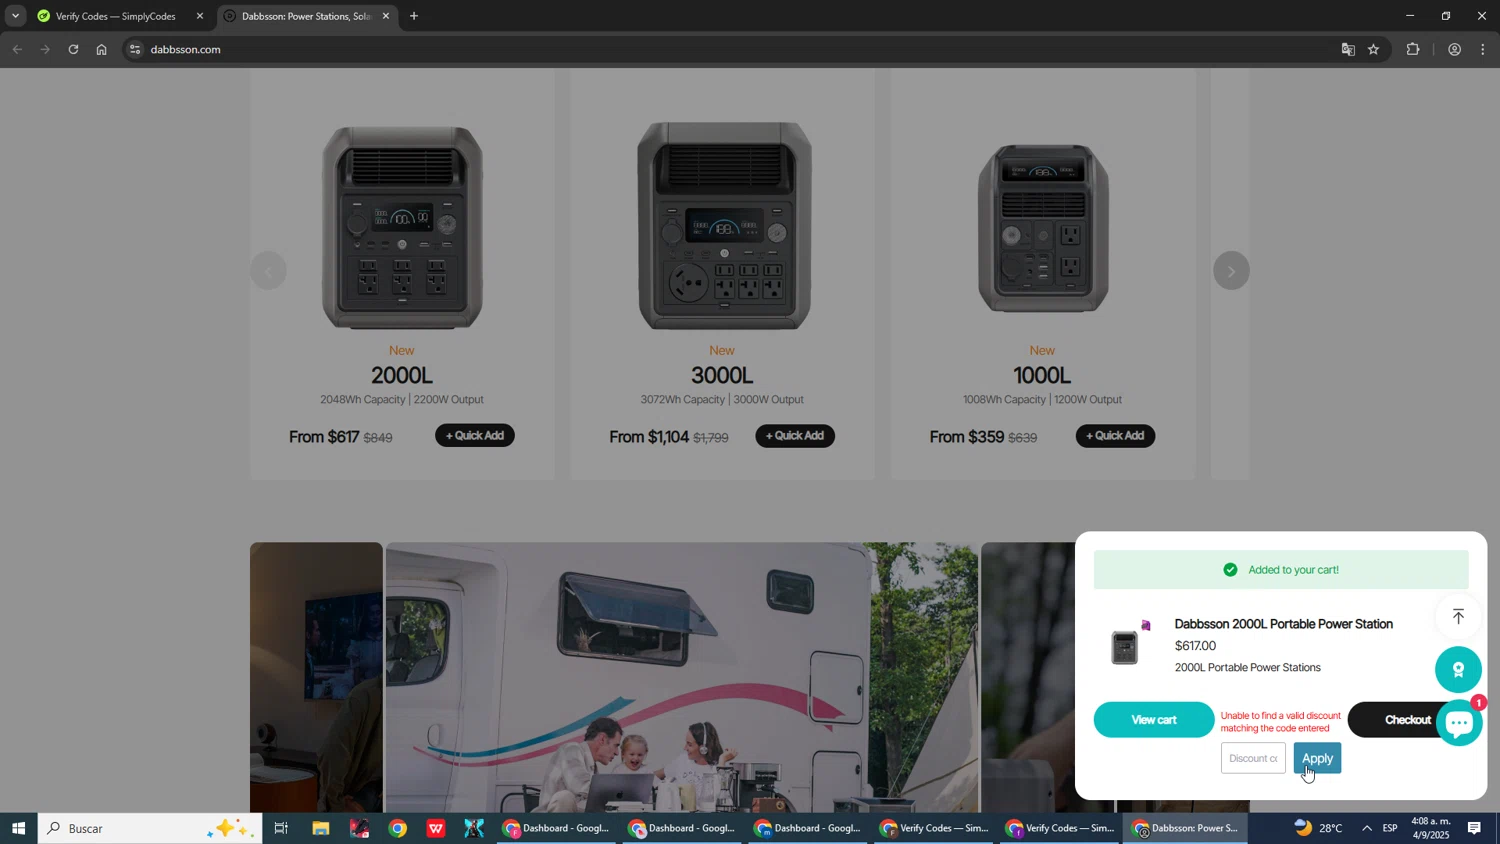Click the back-to-top arrow button
The width and height of the screenshot is (1500, 844).
(x=1458, y=616)
